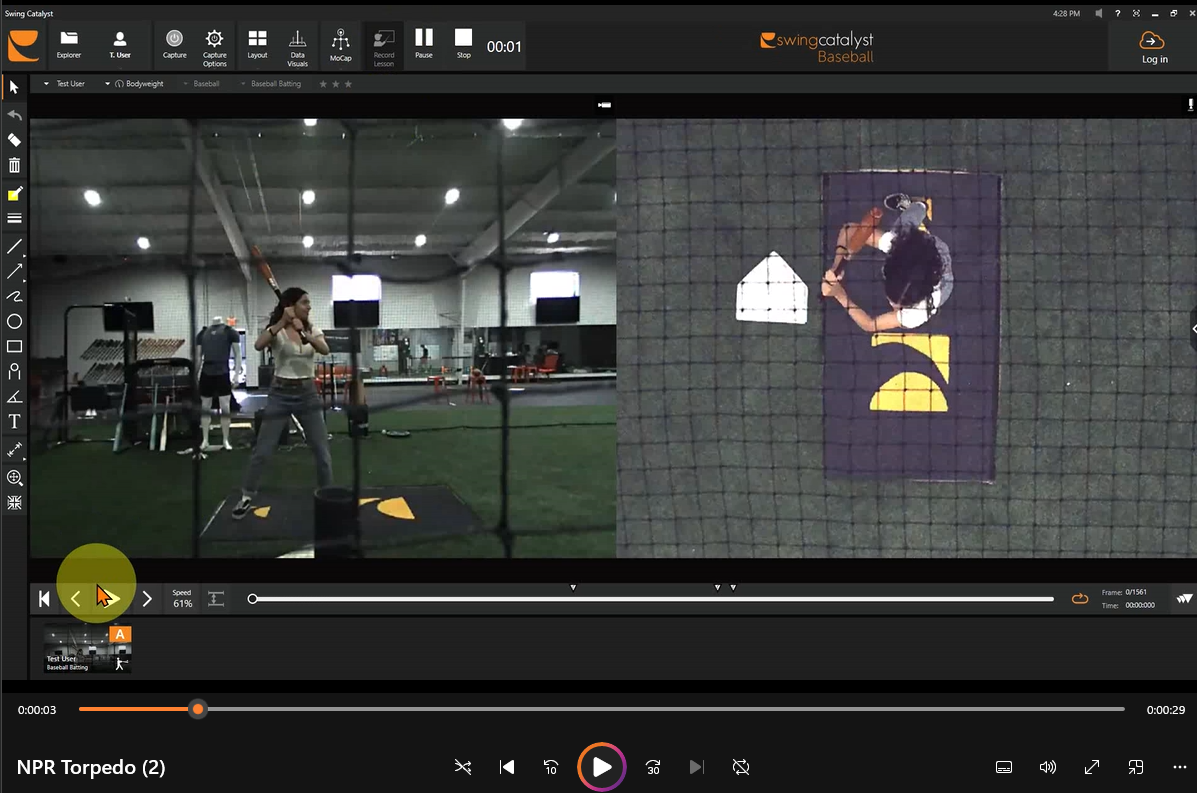The width and height of the screenshot is (1197, 793).
Task: Click the fit-to-screen arrows tool
Action: 14,502
